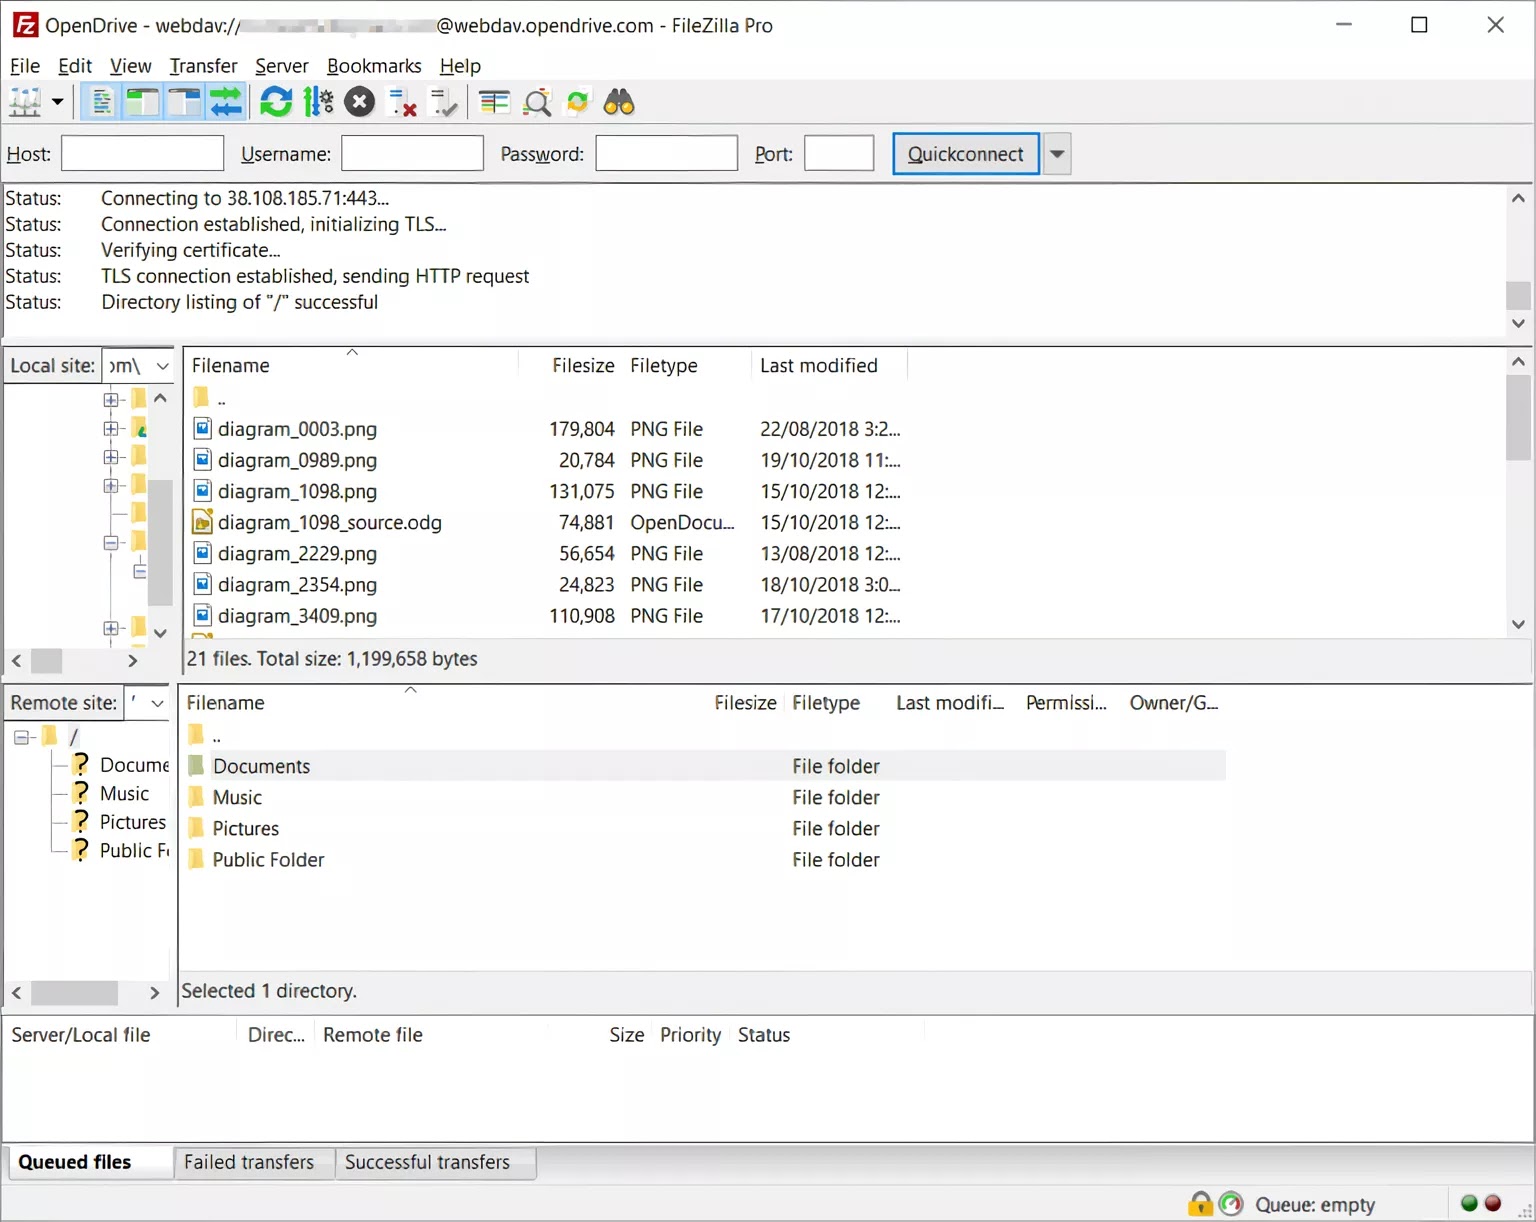Open the View menu

tap(131, 66)
